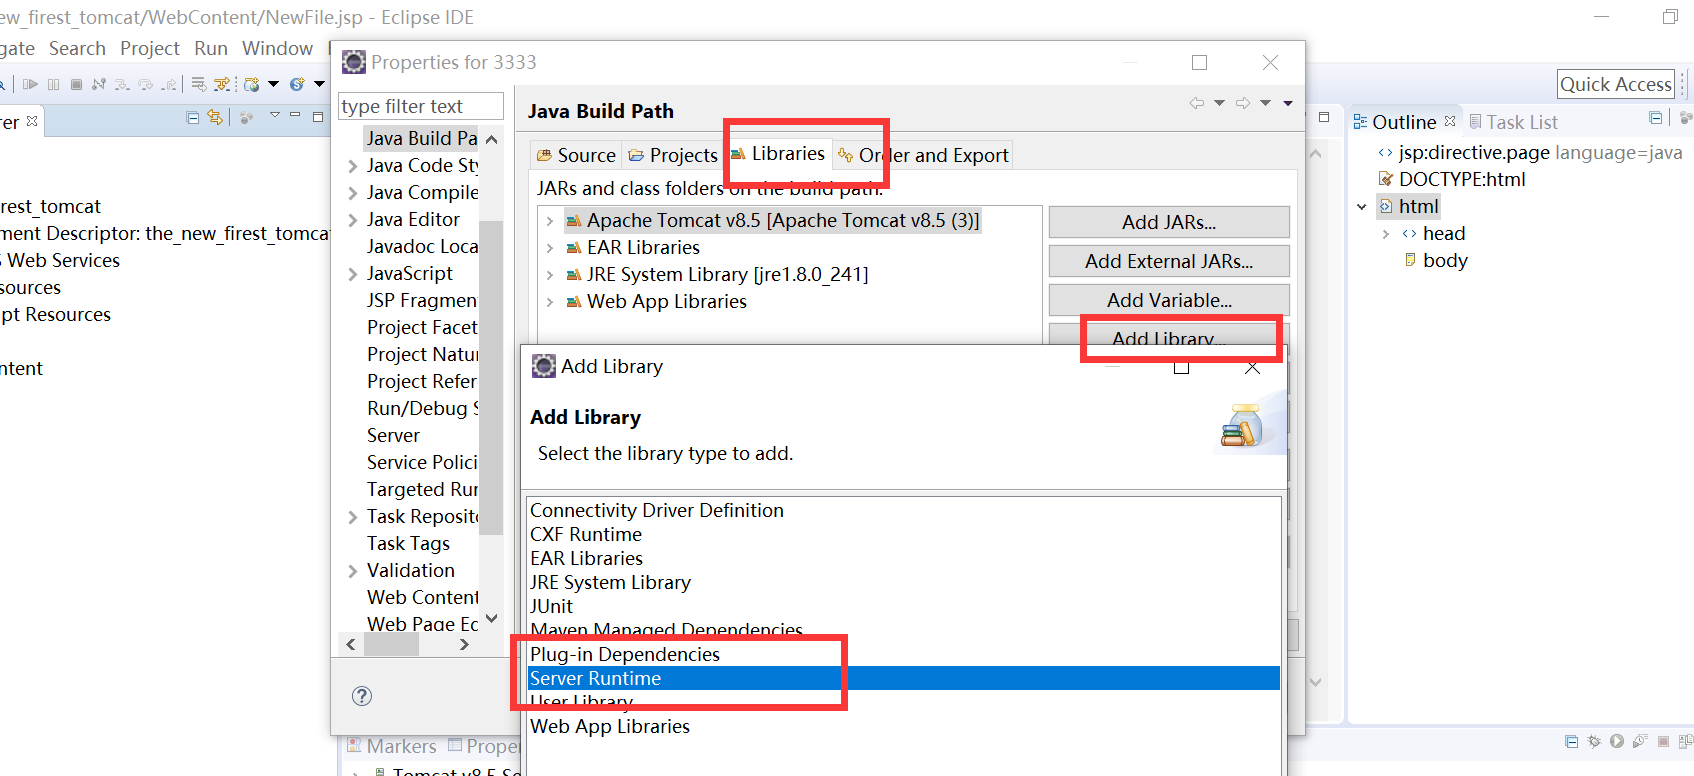The width and height of the screenshot is (1694, 776).
Task: Close the Project Explorer view tab
Action: coord(32,121)
